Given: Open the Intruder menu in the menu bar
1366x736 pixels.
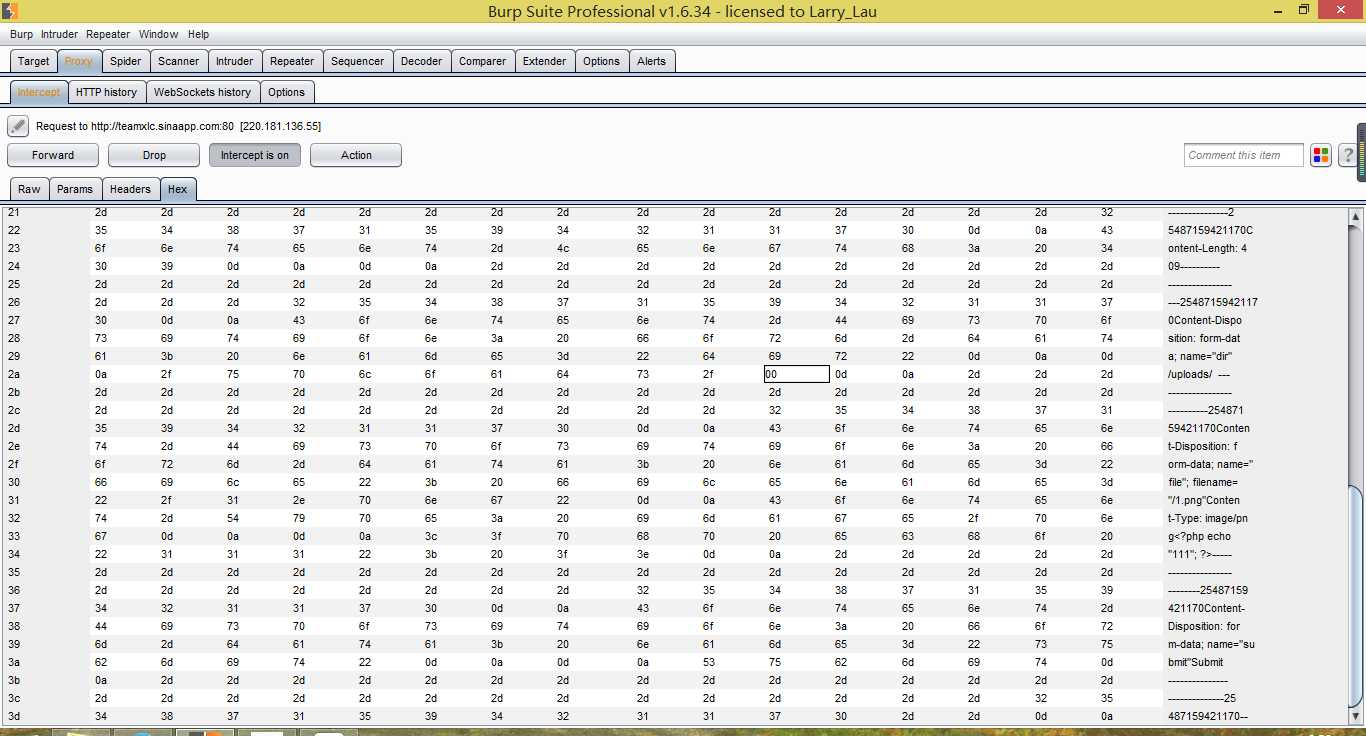Looking at the screenshot, I should [59, 34].
